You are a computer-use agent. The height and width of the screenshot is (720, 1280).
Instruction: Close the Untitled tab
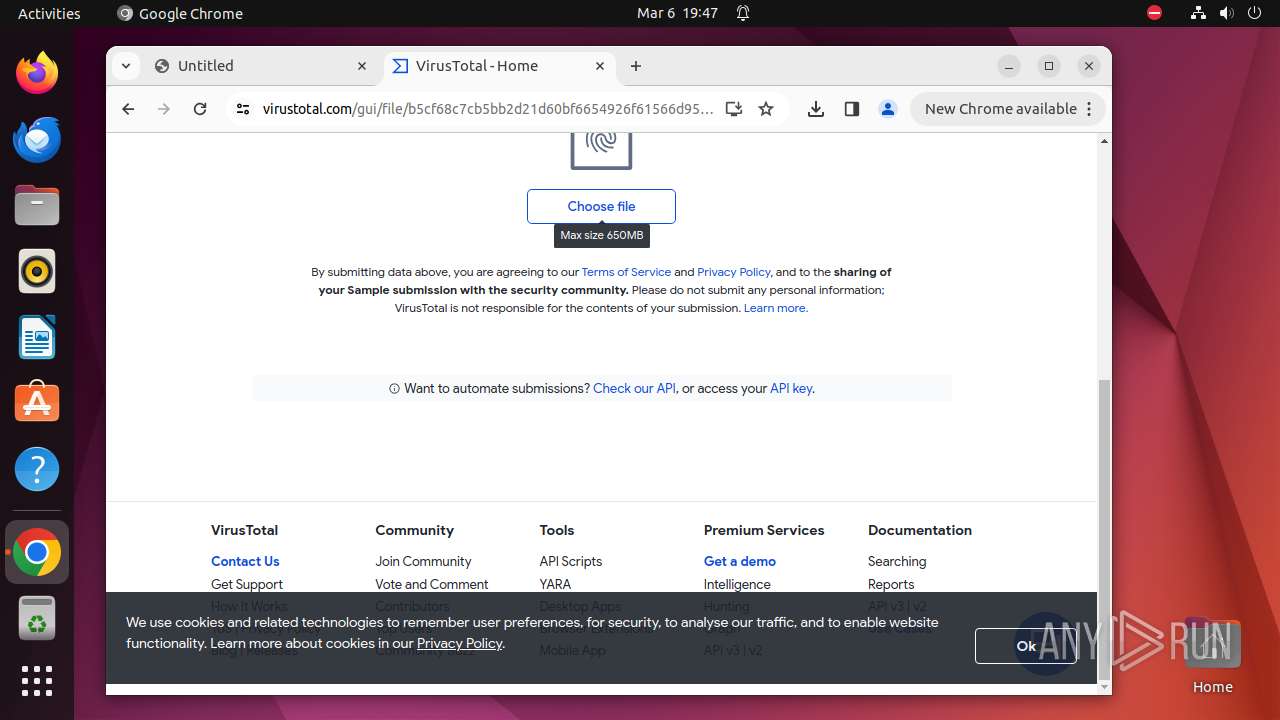click(x=362, y=66)
